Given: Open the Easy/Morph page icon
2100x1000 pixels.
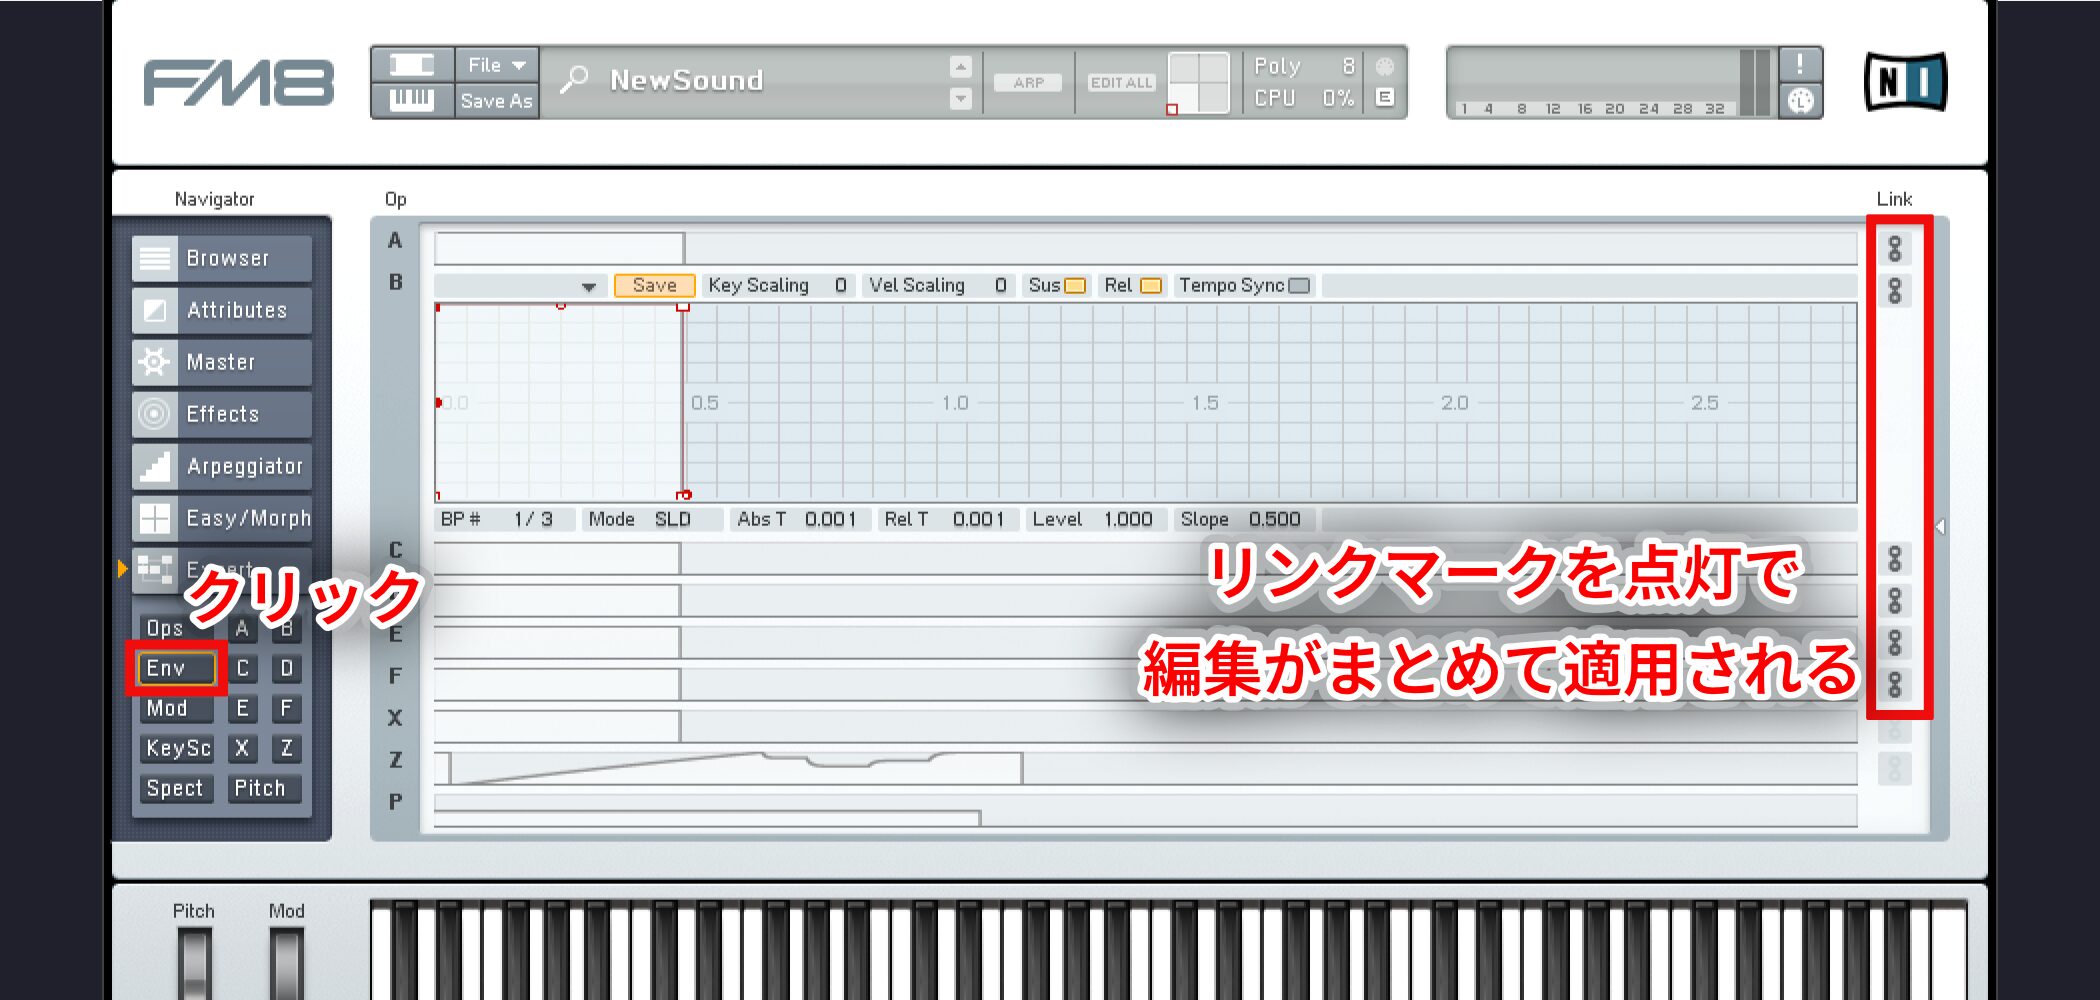Looking at the screenshot, I should 155,518.
